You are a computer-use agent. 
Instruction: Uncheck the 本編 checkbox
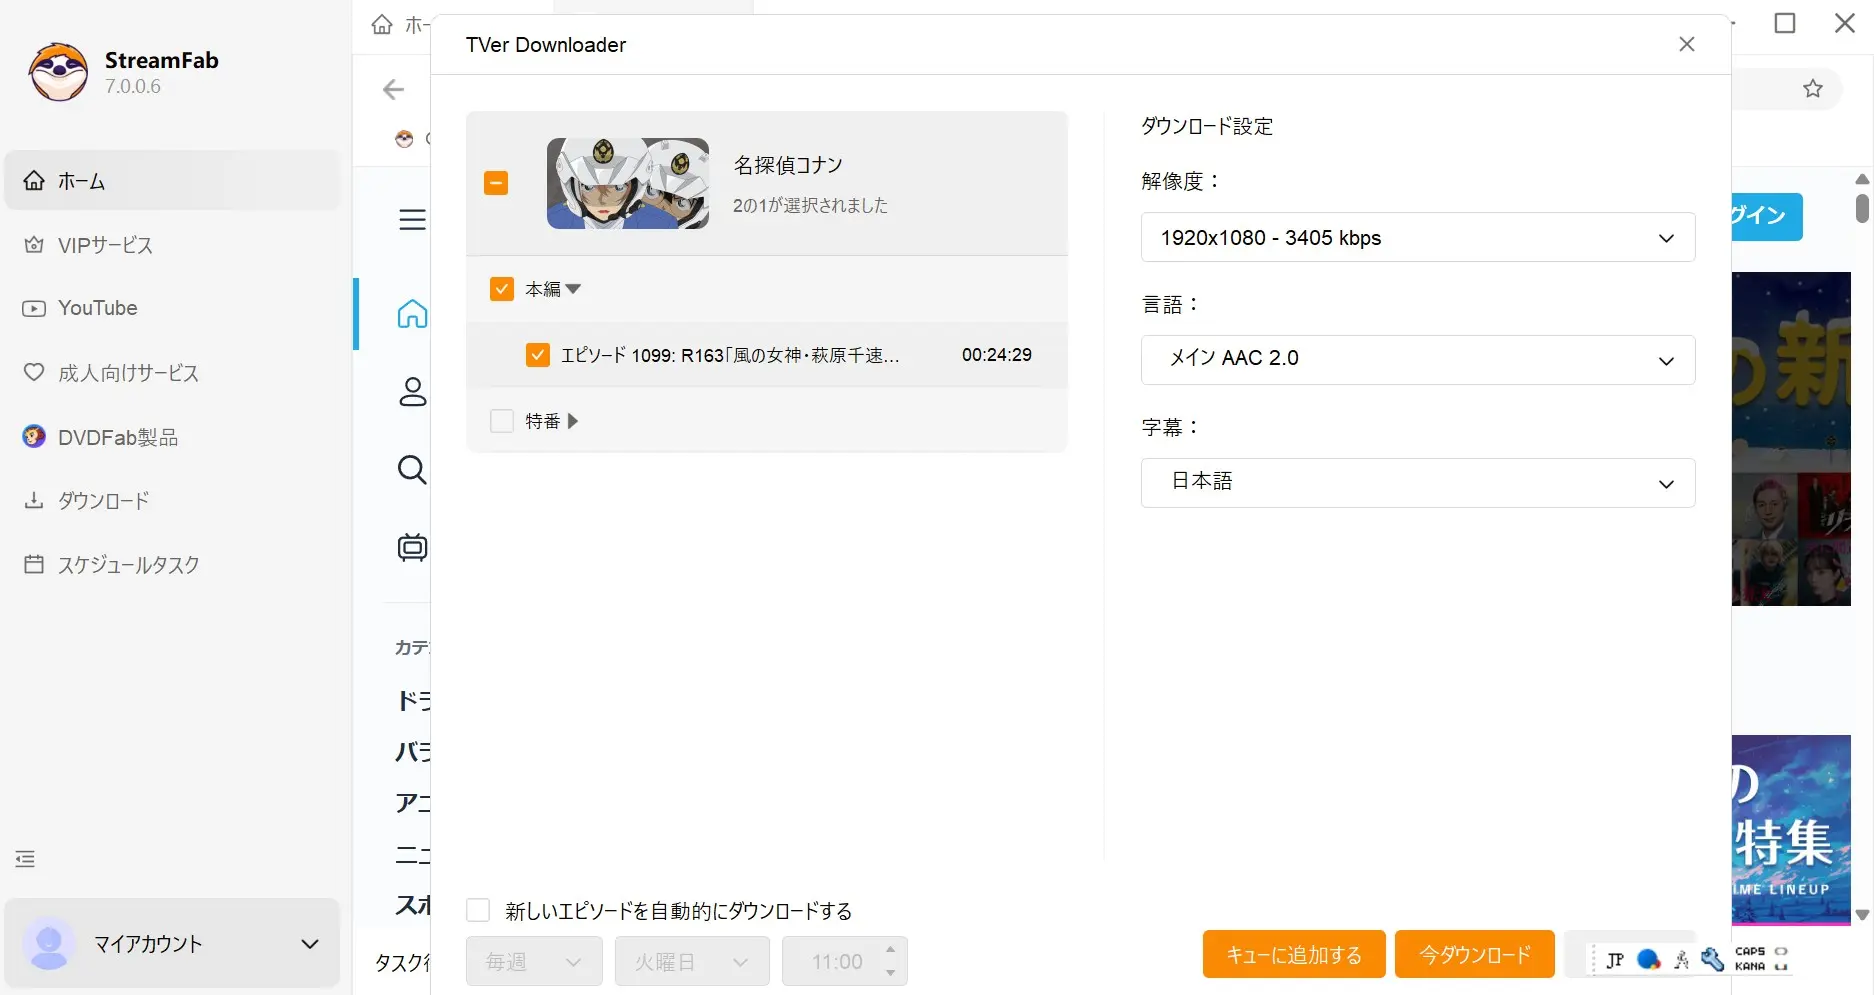(502, 289)
